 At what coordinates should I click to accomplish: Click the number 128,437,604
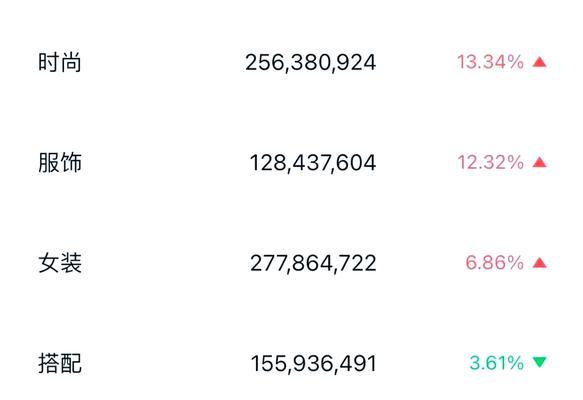[313, 163]
